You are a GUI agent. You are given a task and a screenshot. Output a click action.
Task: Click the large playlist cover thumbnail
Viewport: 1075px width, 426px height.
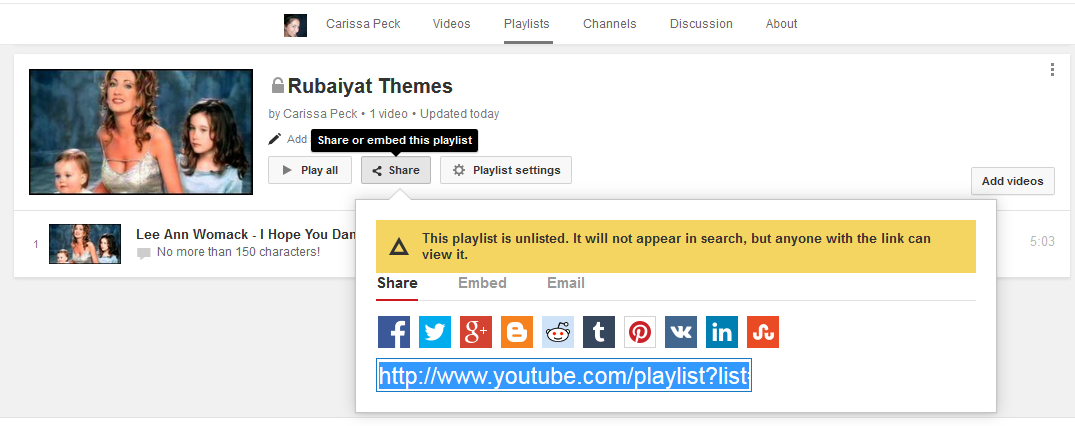(141, 132)
